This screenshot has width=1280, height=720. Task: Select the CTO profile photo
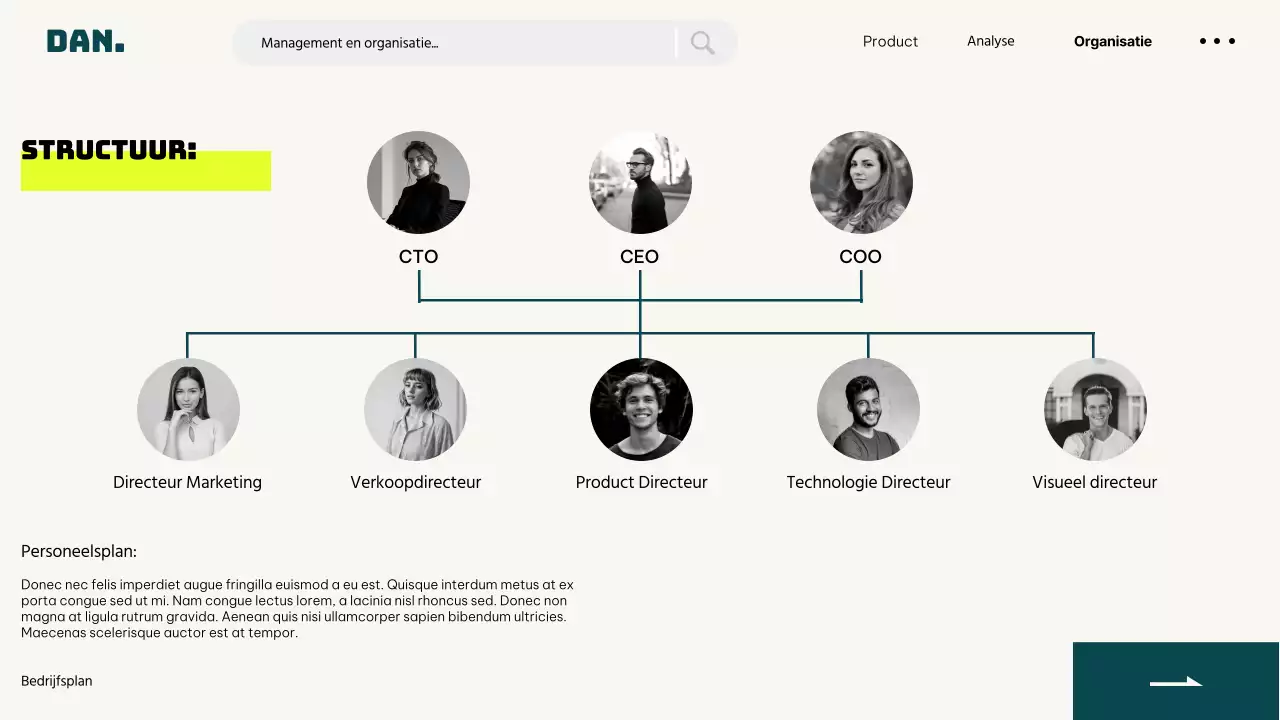[418, 182]
